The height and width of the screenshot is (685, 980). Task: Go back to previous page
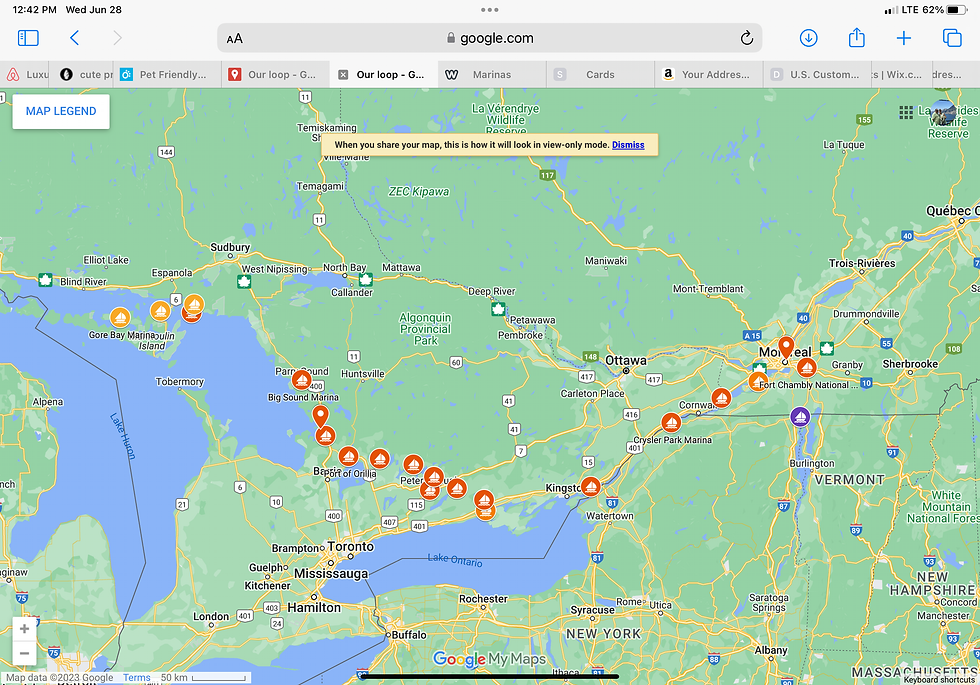coord(74,38)
